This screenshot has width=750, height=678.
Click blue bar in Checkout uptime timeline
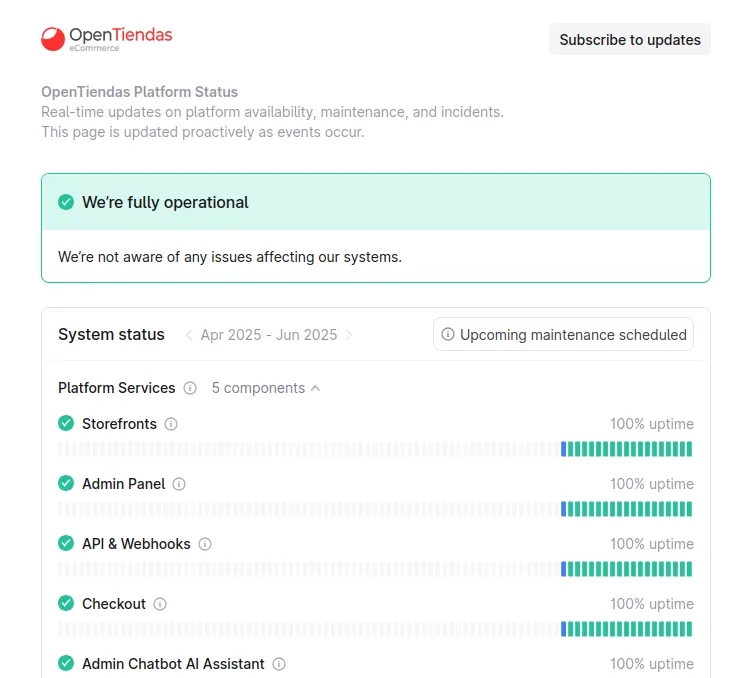(x=563, y=629)
